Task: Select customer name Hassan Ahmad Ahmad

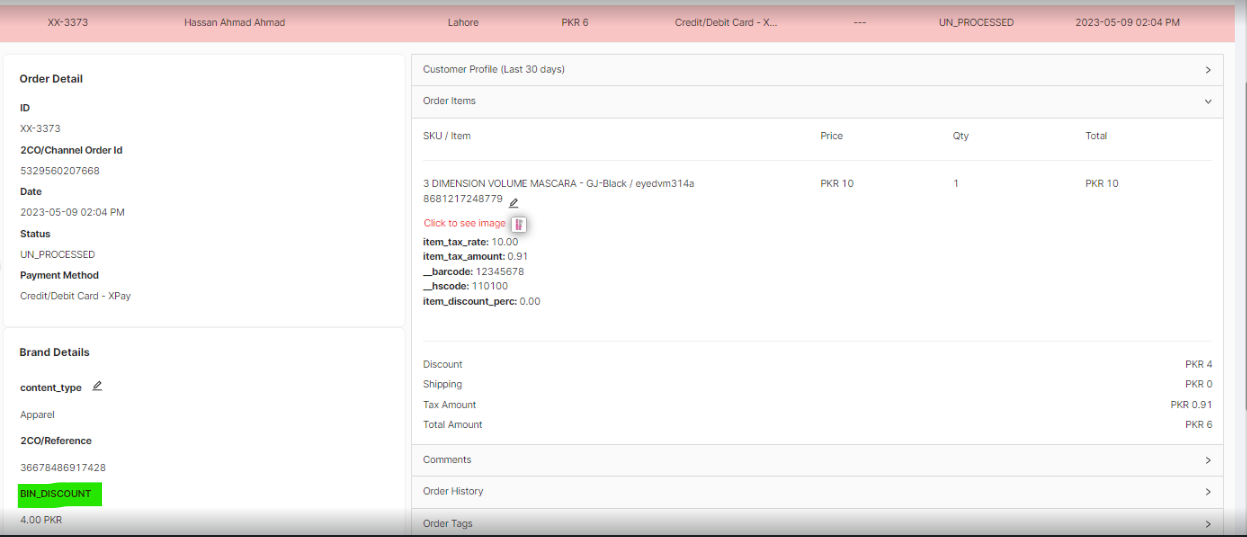Action: tap(234, 22)
